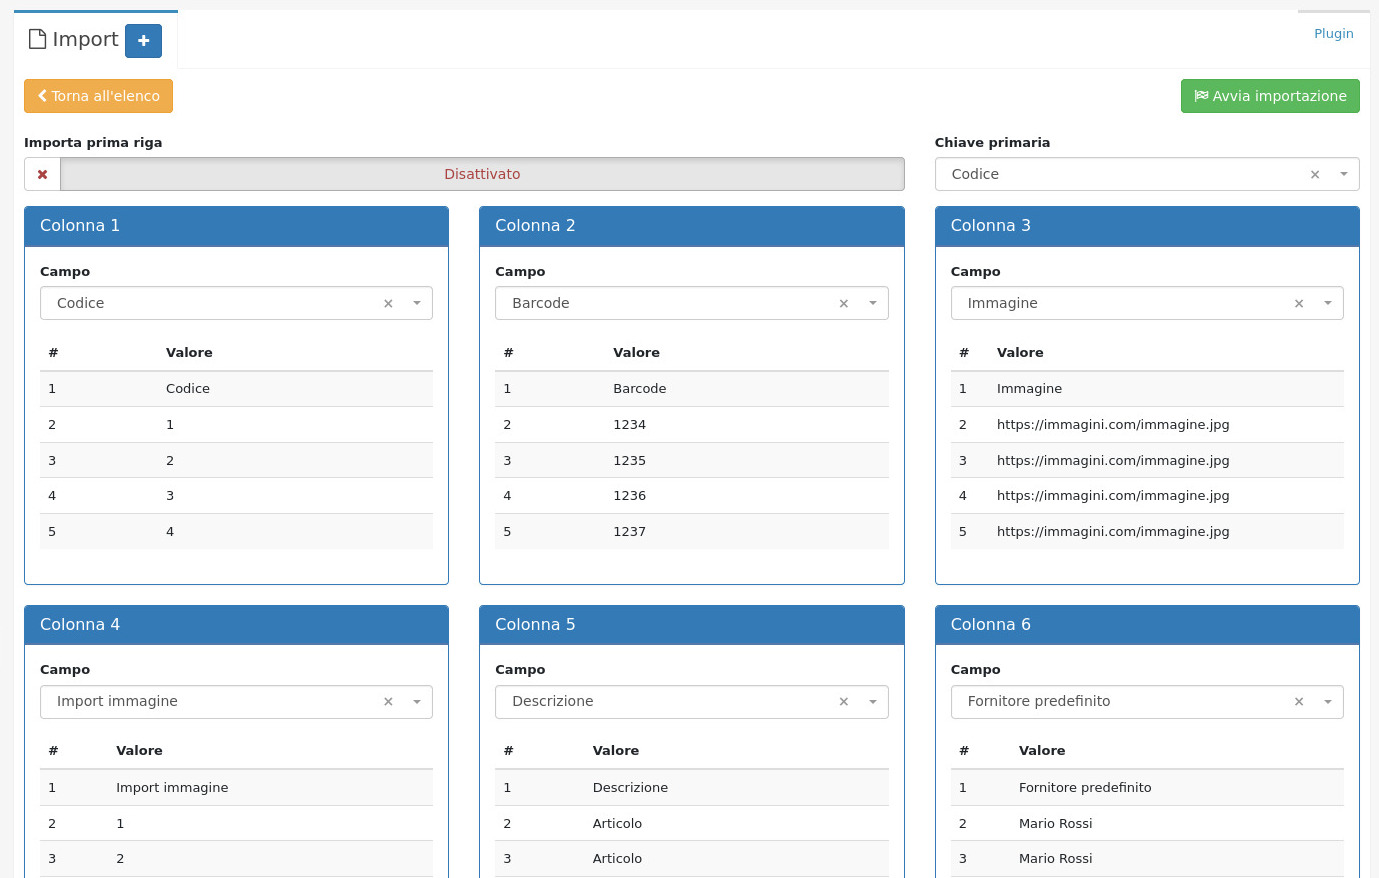This screenshot has width=1379, height=878.
Task: Clear the Codice field in Colonna 1
Action: 388,304
